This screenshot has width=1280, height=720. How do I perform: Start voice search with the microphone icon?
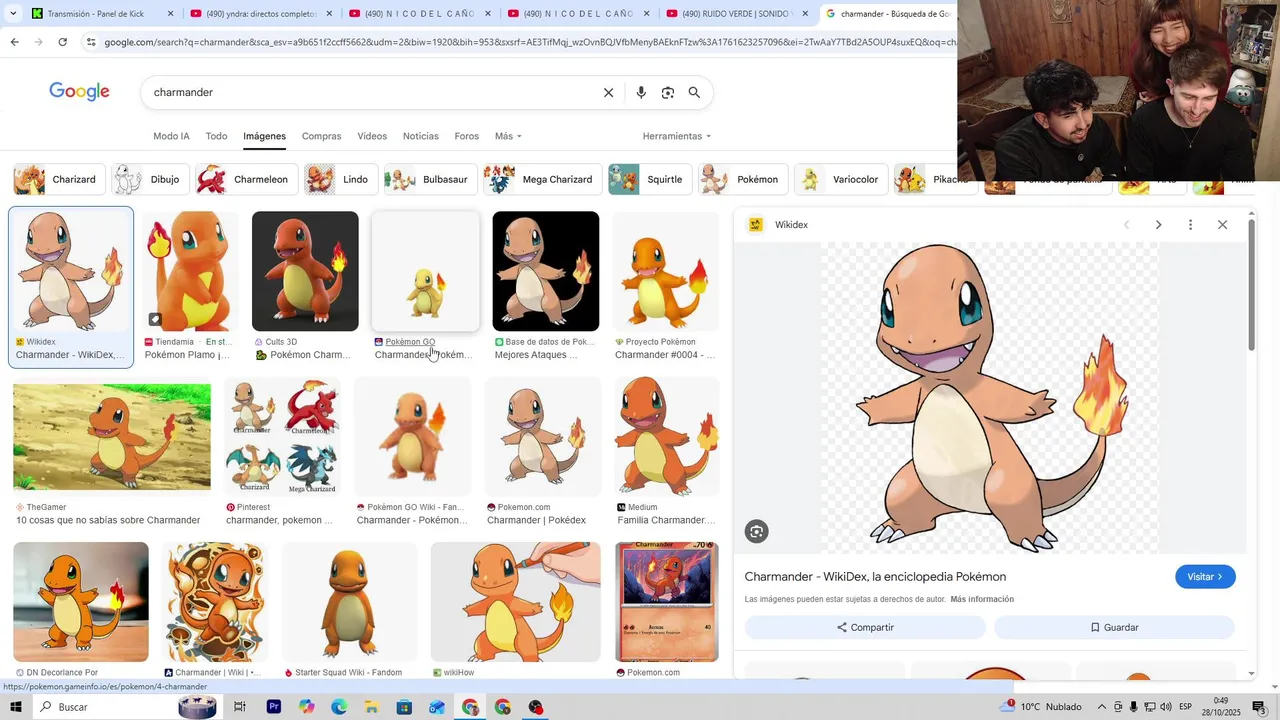click(x=641, y=92)
